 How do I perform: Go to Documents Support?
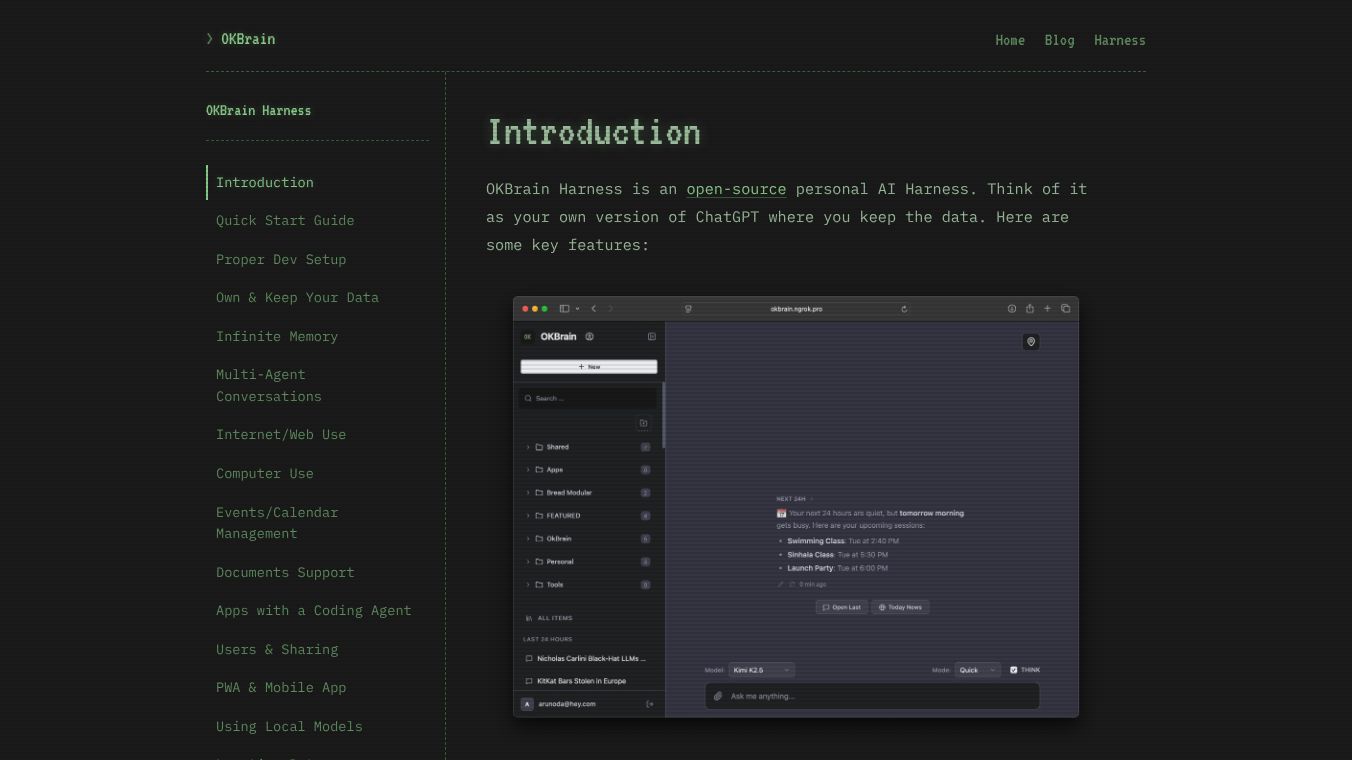(285, 572)
